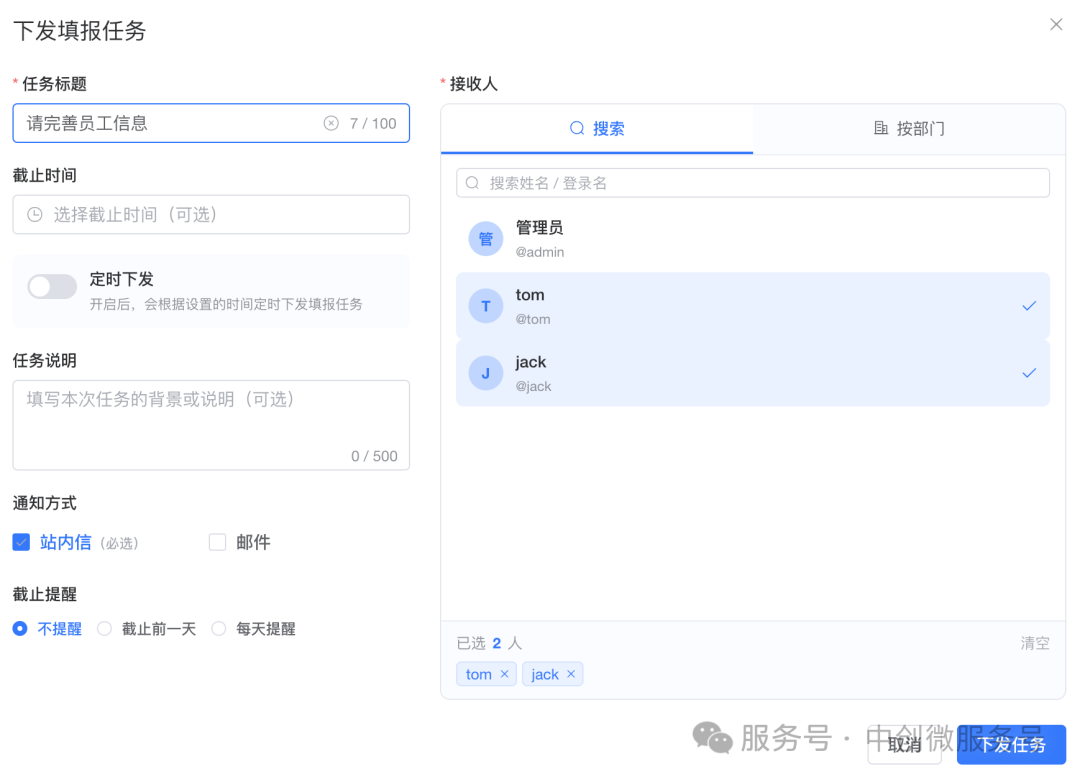
Task: Click the 管 avatar of 管理员
Action: [486, 239]
